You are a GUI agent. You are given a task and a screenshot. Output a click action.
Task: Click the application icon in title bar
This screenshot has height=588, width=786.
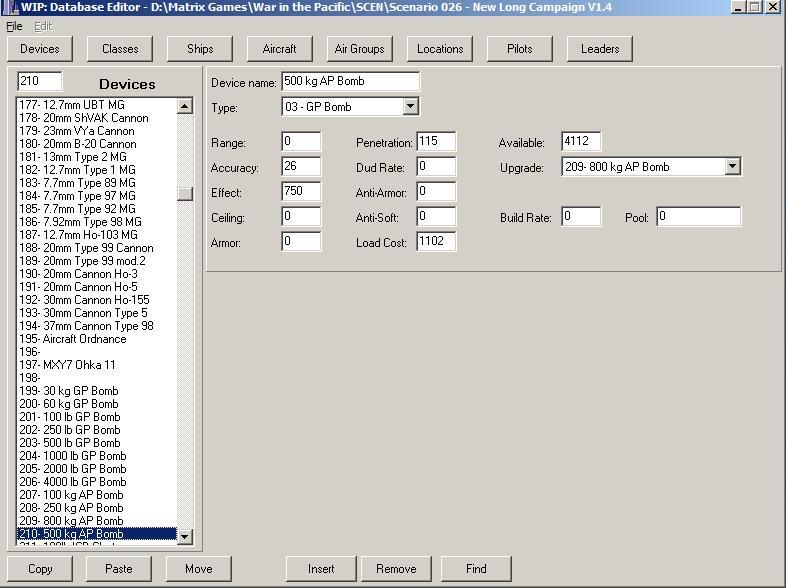pyautogui.click(x=9, y=7)
